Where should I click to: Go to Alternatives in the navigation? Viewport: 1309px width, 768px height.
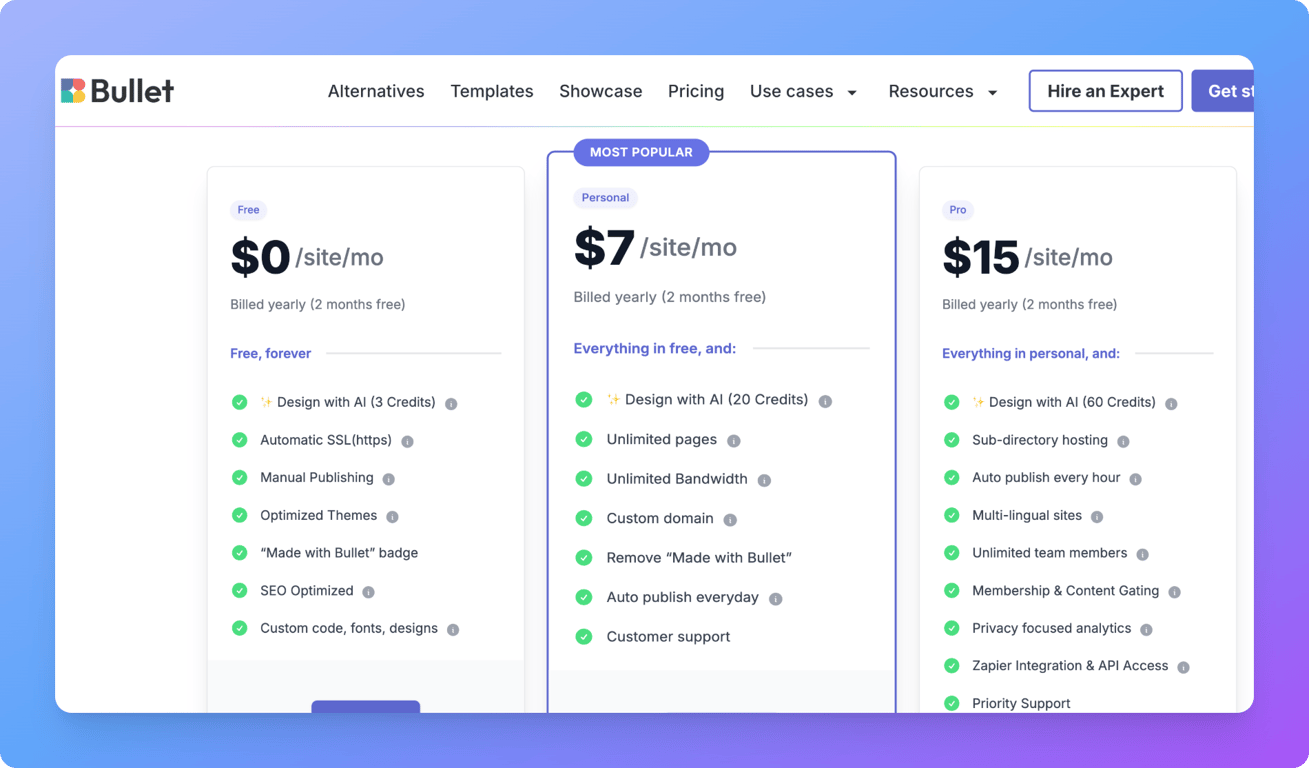coord(376,91)
